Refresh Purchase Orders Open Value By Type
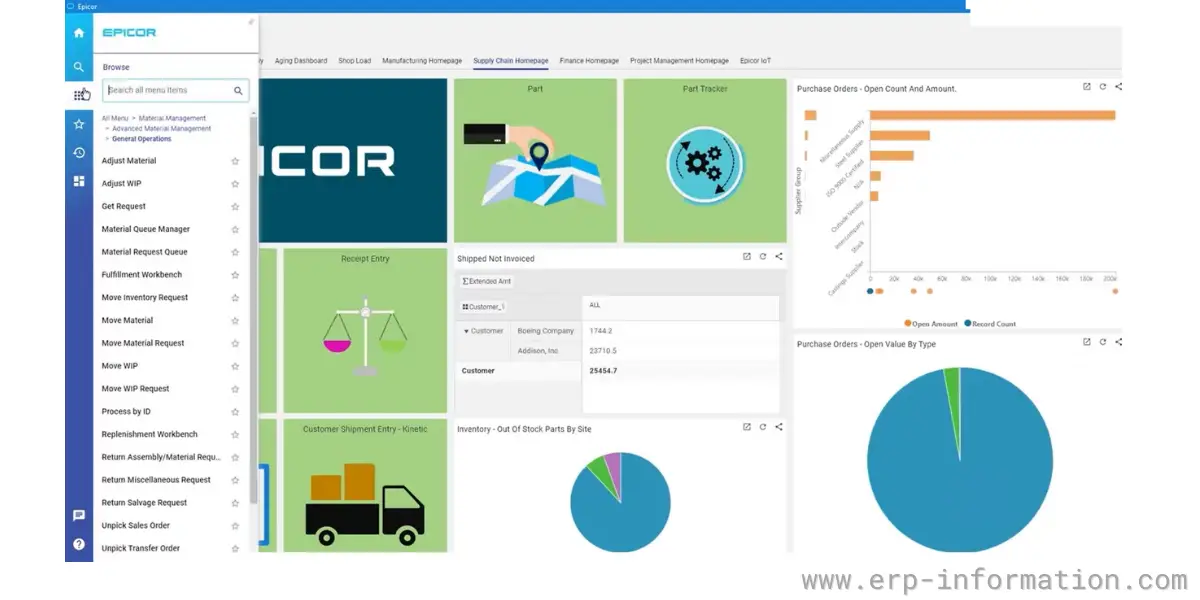This screenshot has width=1200, height=600. coord(1103,342)
